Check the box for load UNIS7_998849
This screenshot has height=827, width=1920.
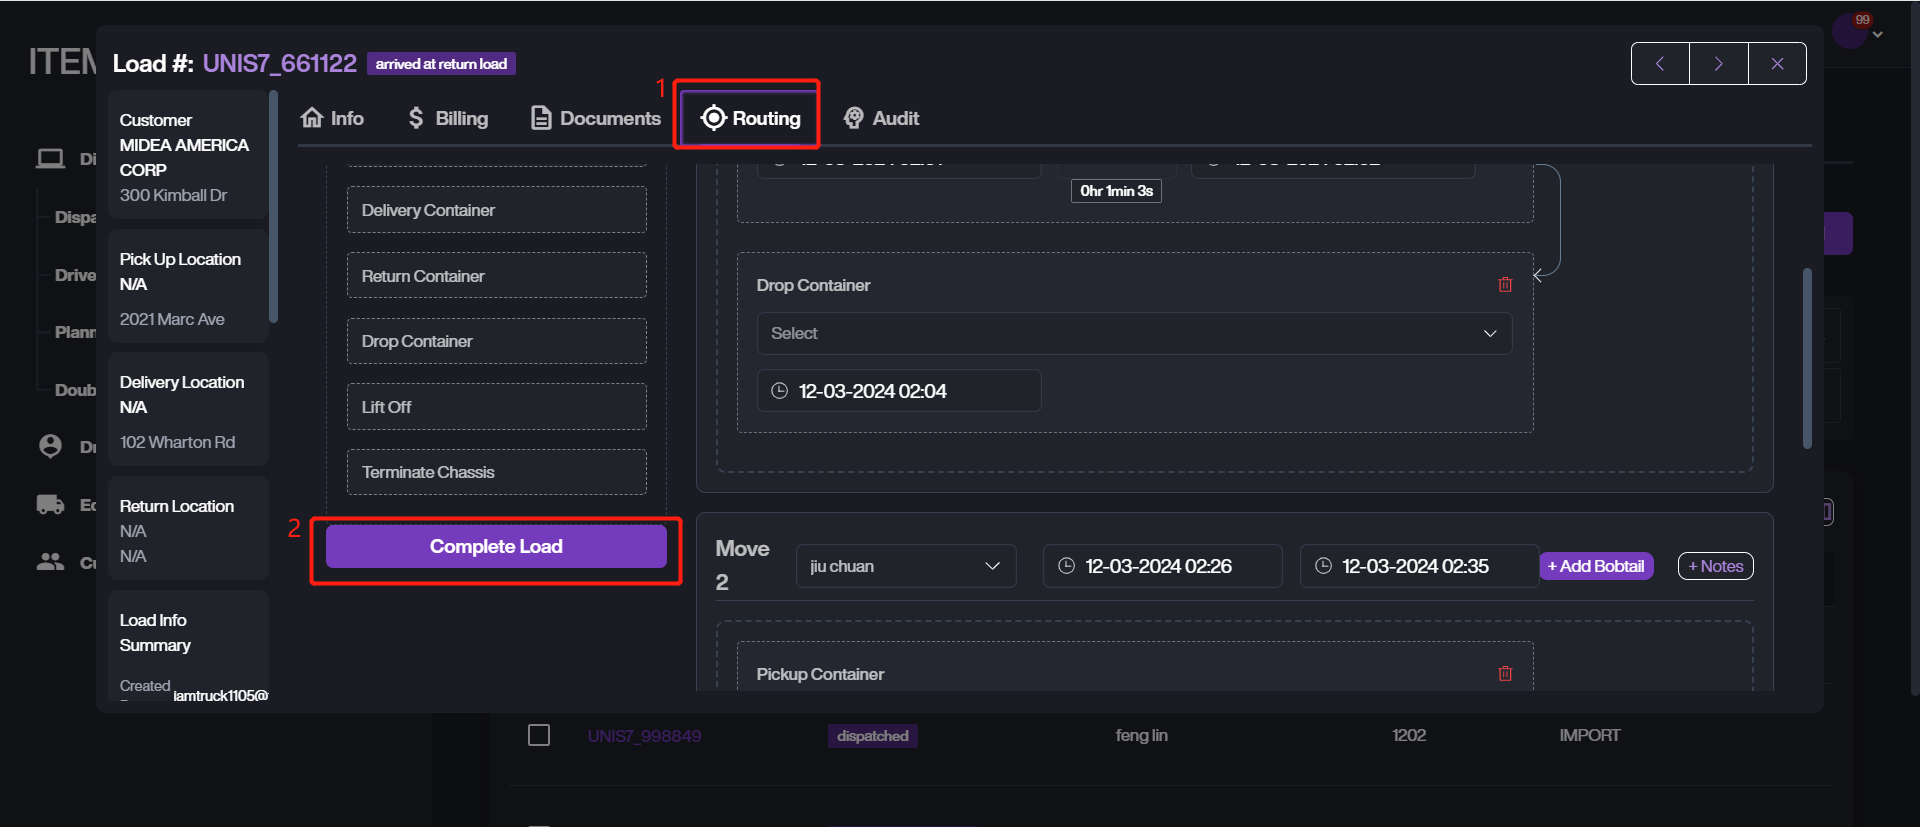click(539, 736)
